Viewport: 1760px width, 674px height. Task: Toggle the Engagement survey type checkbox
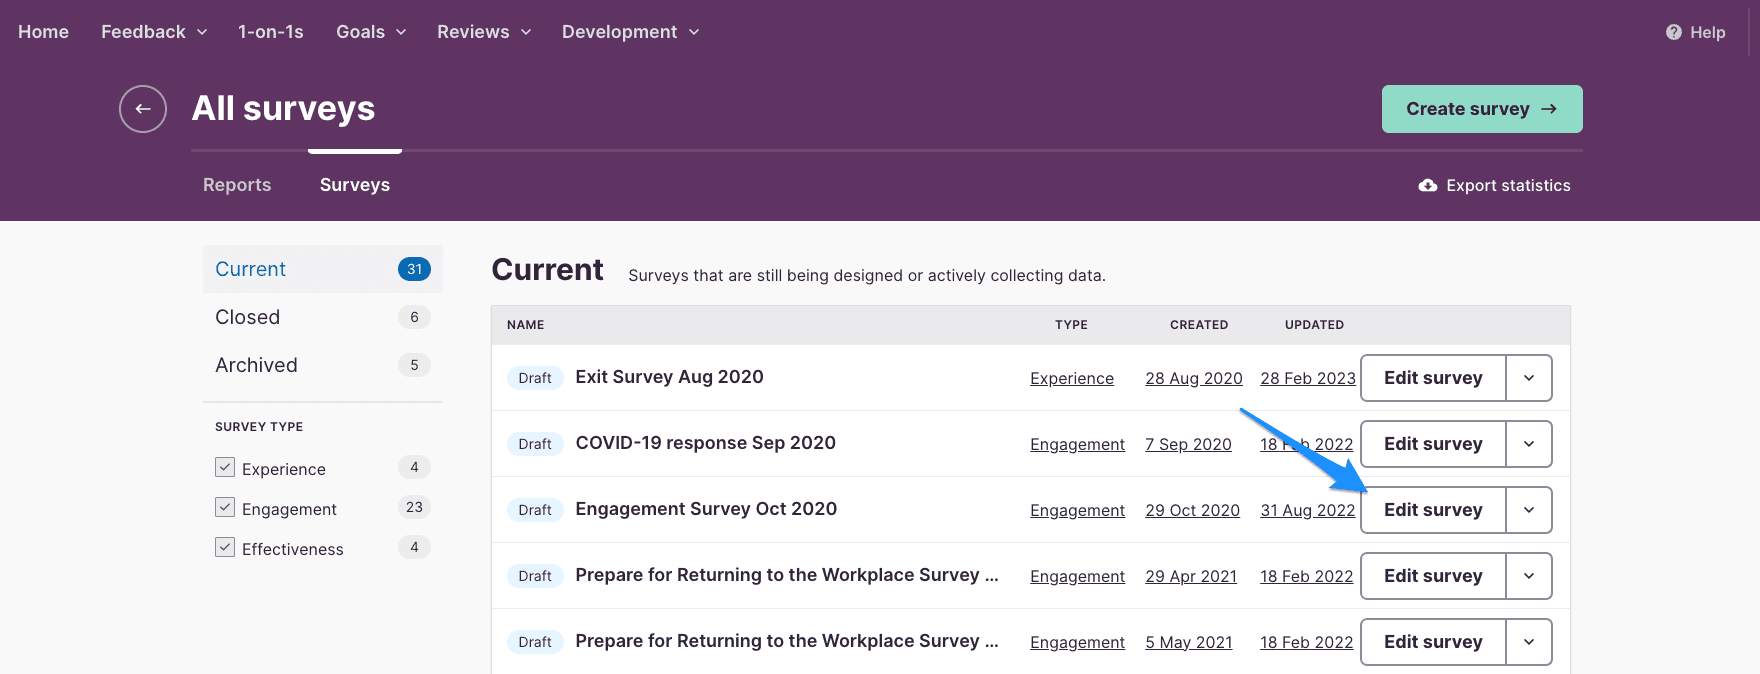pos(225,507)
